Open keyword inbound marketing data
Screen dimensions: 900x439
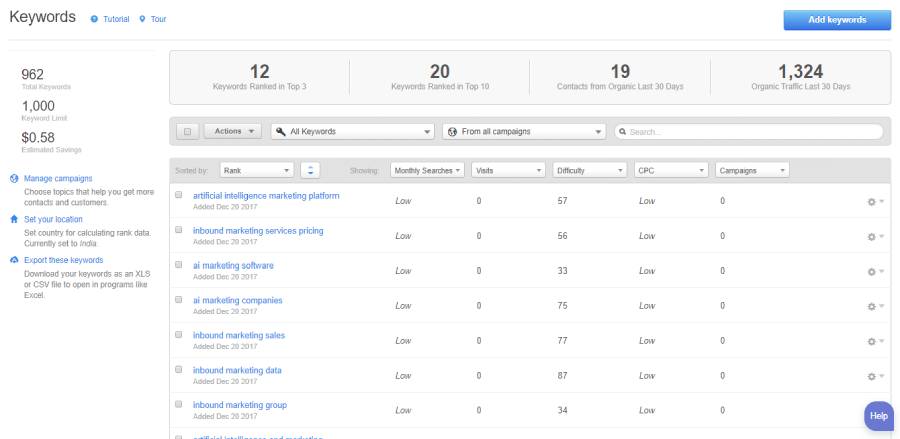point(237,370)
